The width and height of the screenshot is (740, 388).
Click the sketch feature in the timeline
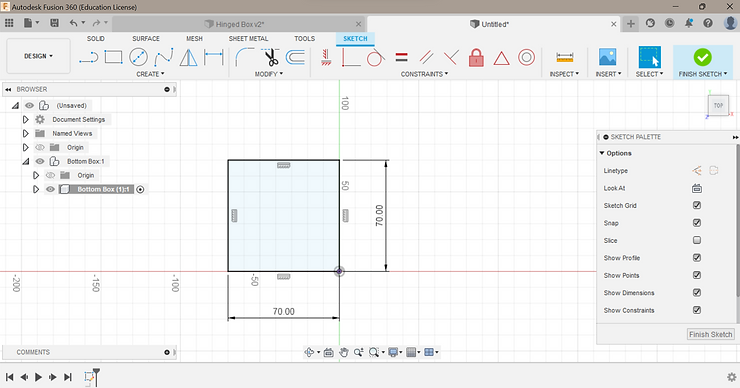click(x=89, y=377)
